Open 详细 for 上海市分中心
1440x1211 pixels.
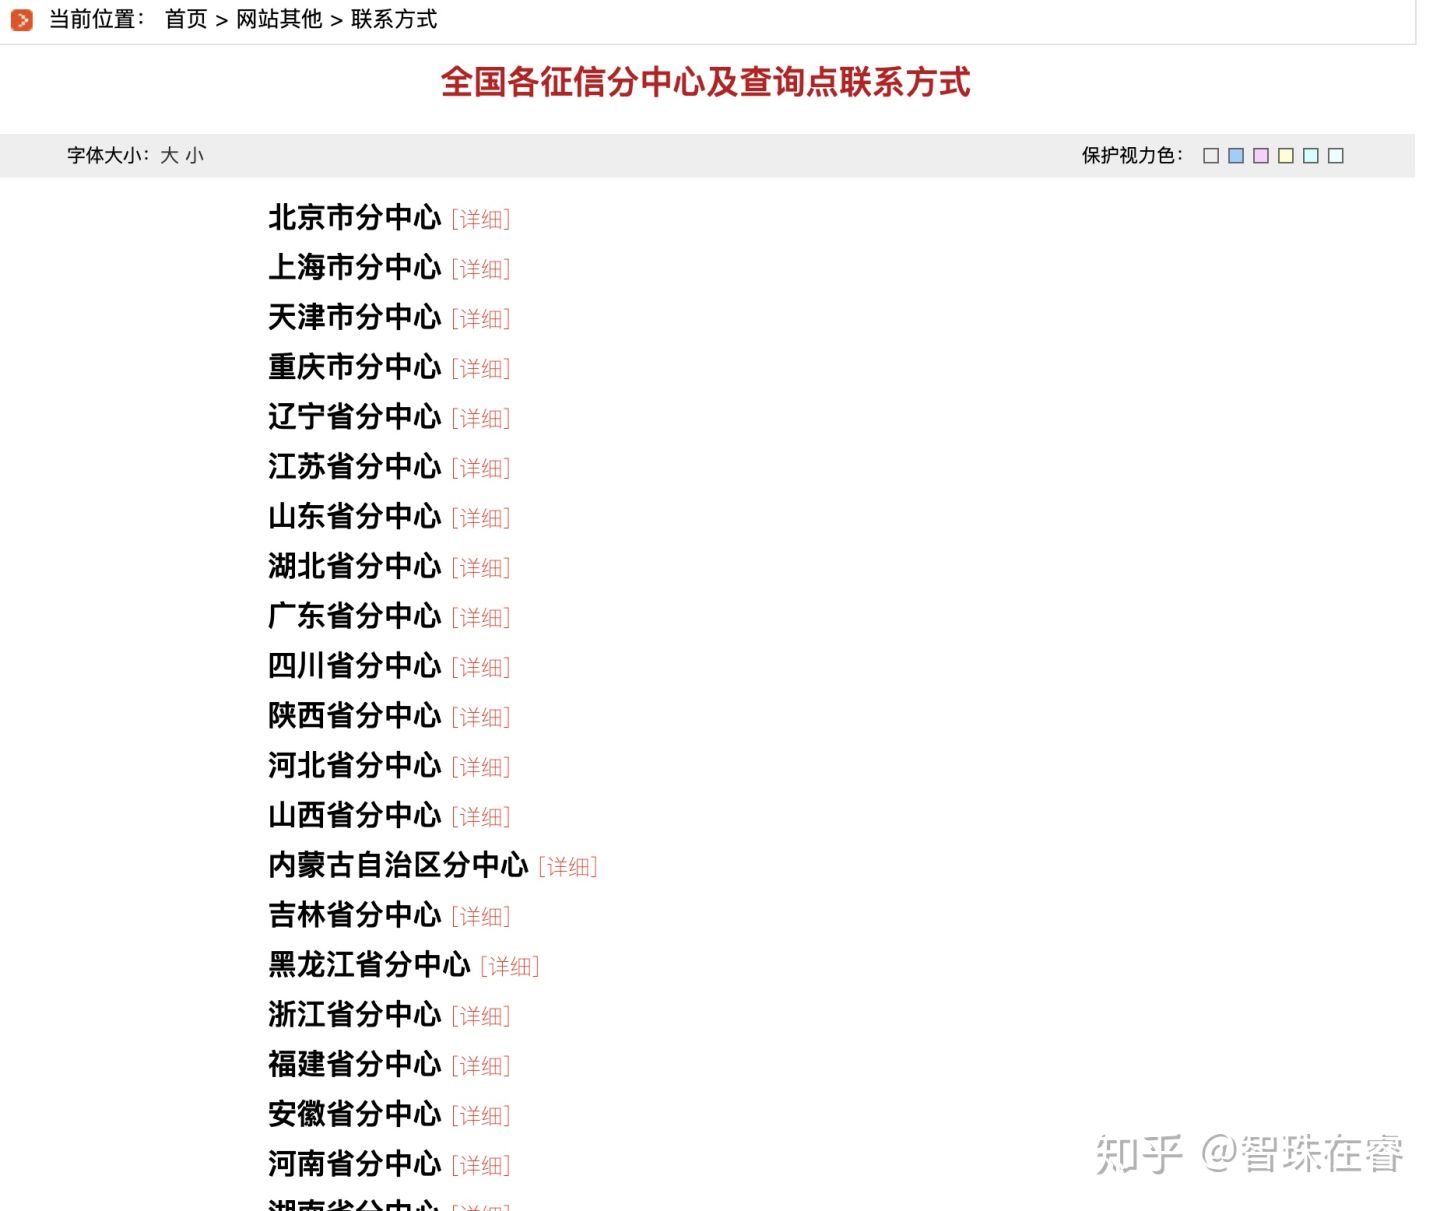[481, 269]
